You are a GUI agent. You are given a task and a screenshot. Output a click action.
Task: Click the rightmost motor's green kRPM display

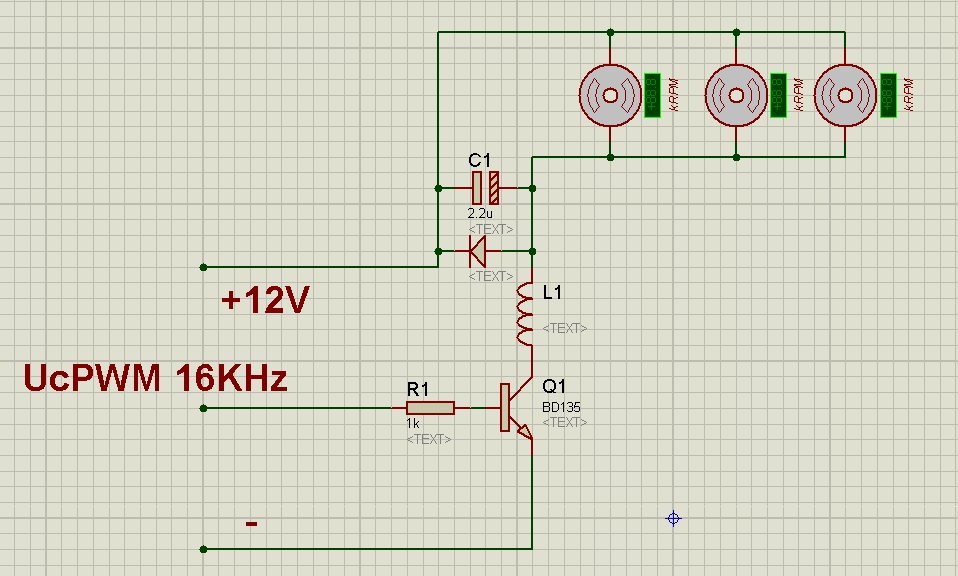[x=888, y=95]
